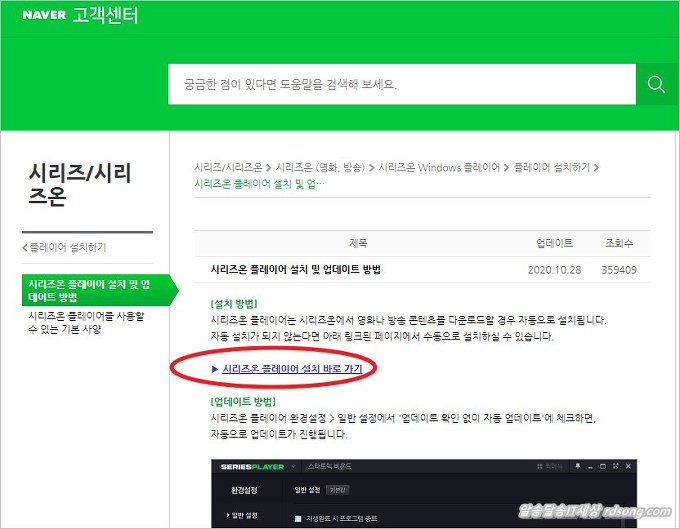Image resolution: width=680 pixels, height=529 pixels.
Task: Click the search magnifier icon
Action: tap(656, 85)
